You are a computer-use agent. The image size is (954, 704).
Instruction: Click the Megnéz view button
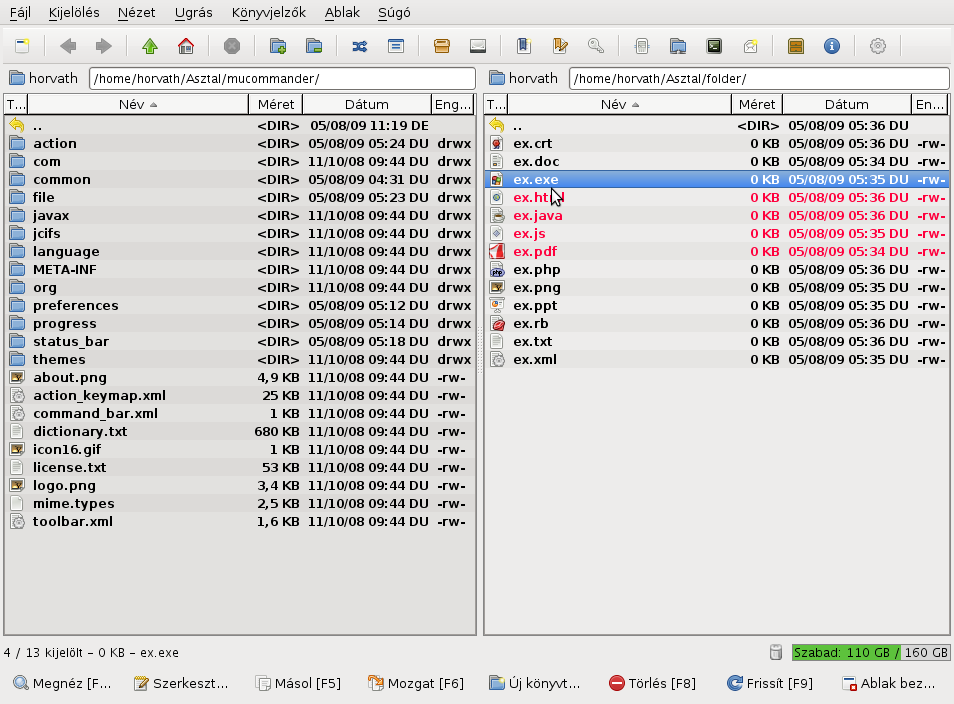pos(63,683)
